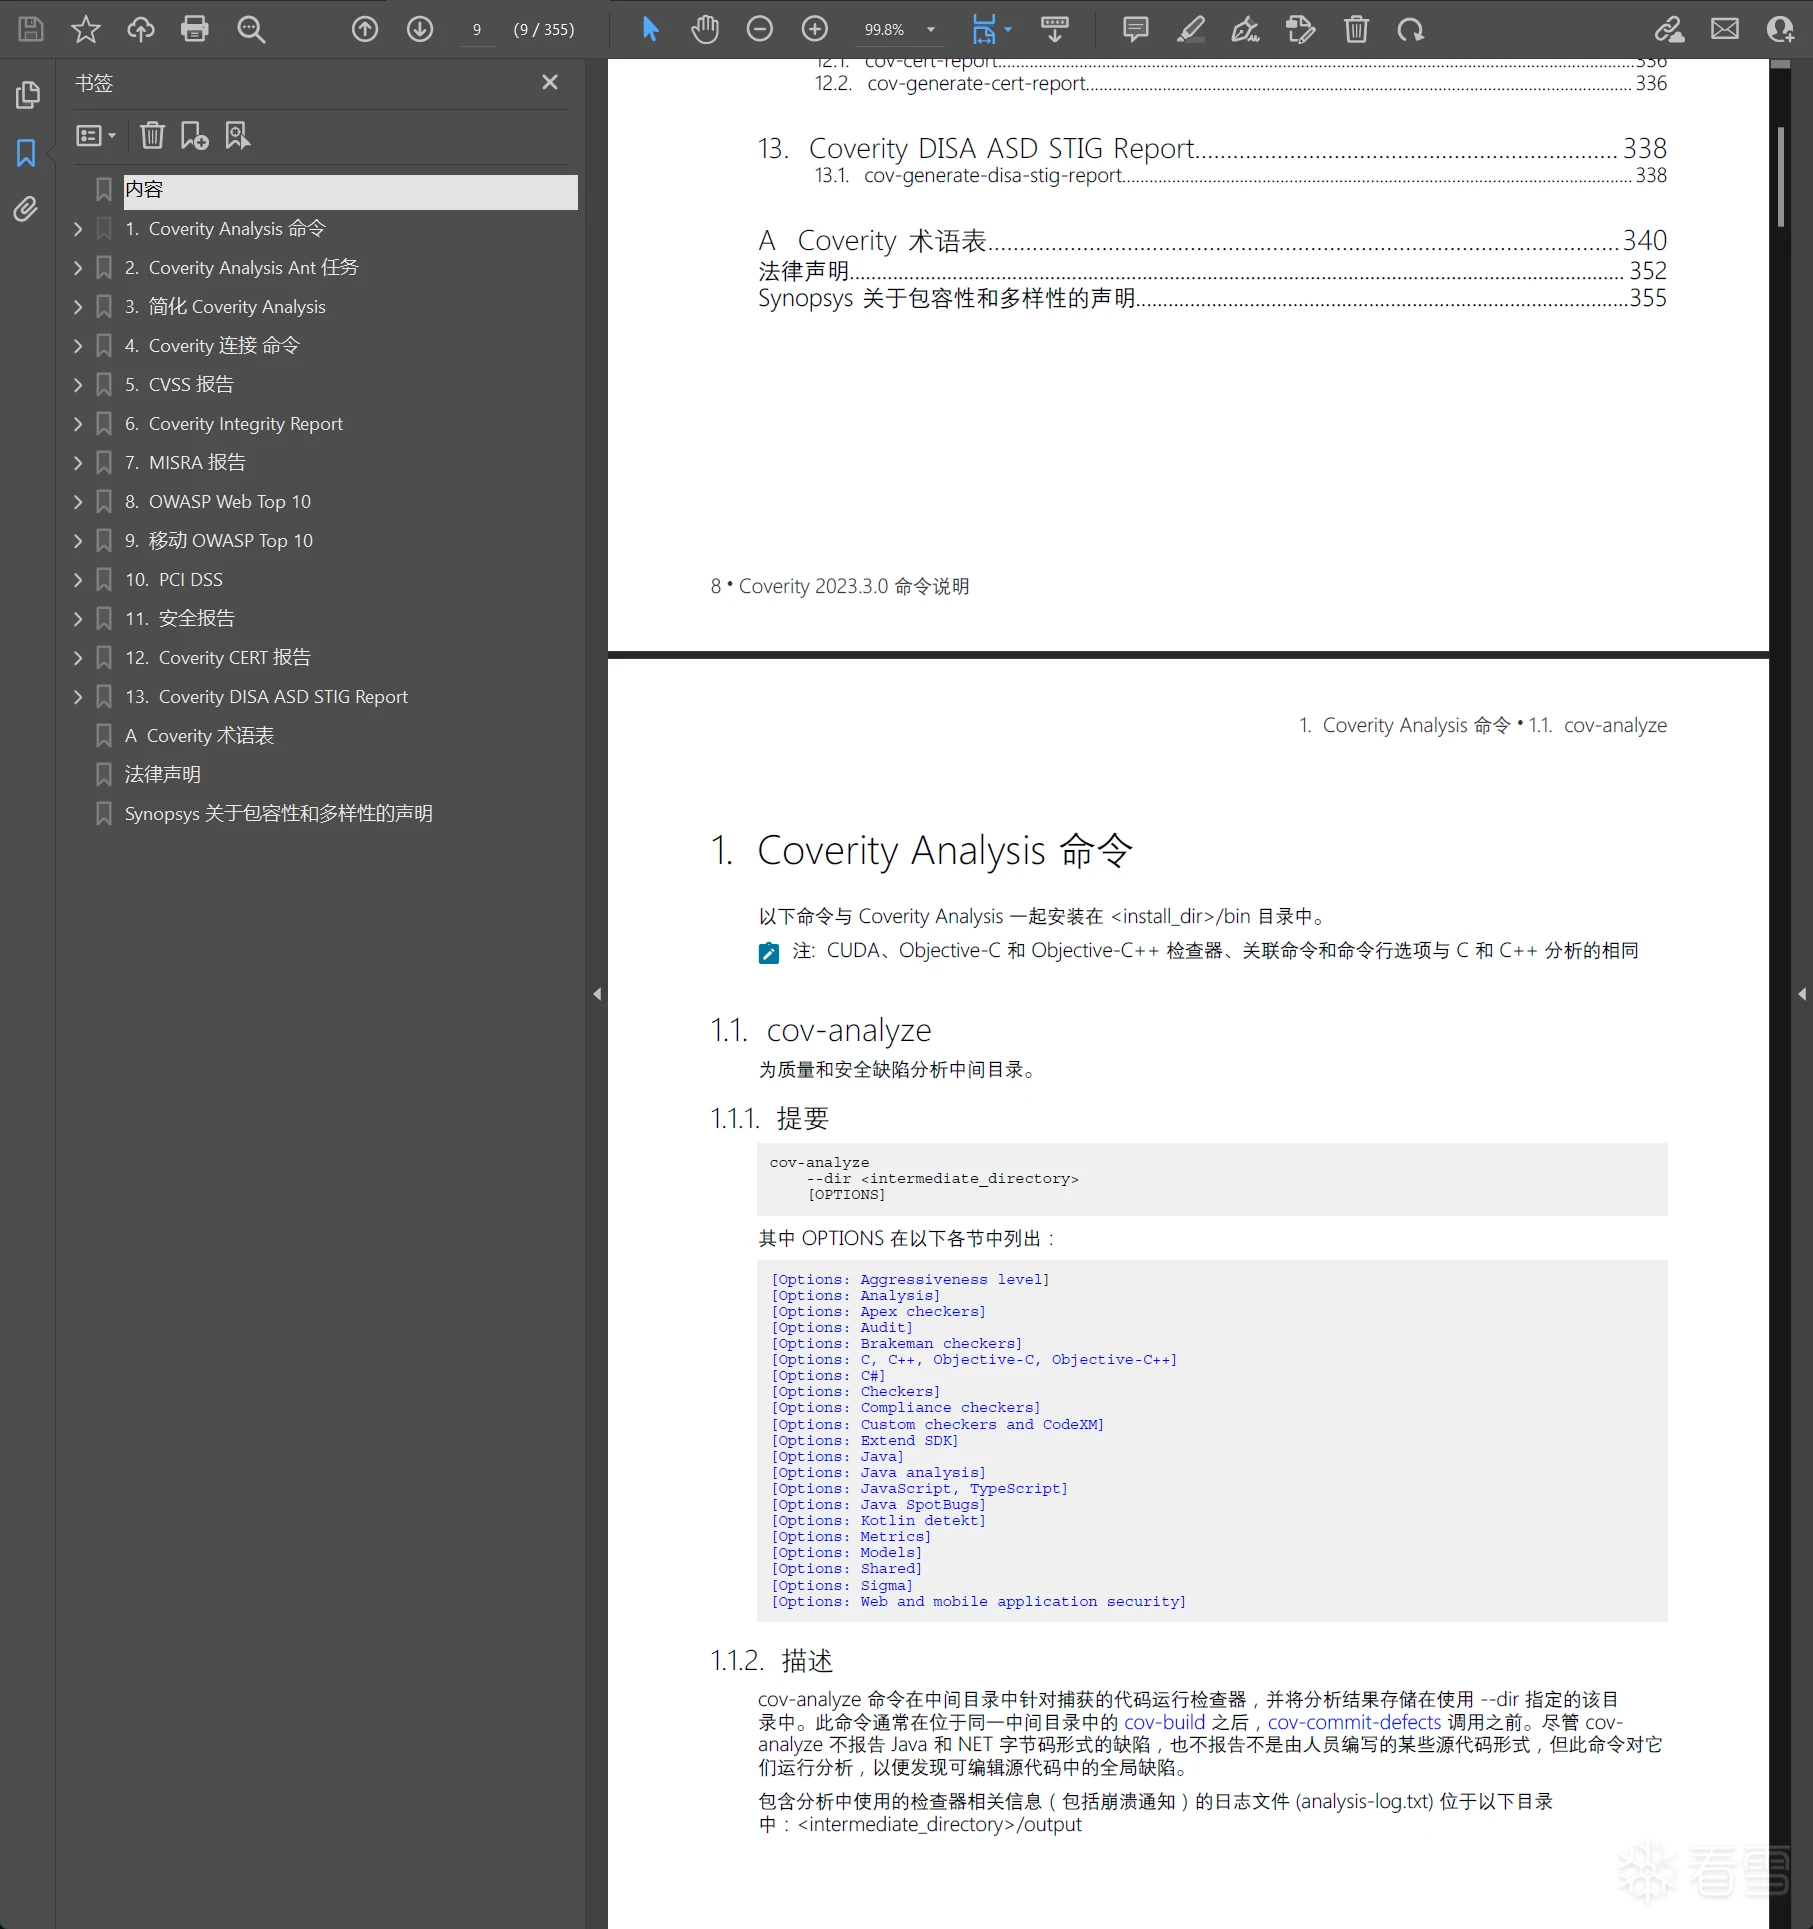1813x1929 pixels.
Task: Open '[Options: Java analysis]' link
Action: click(878, 1473)
